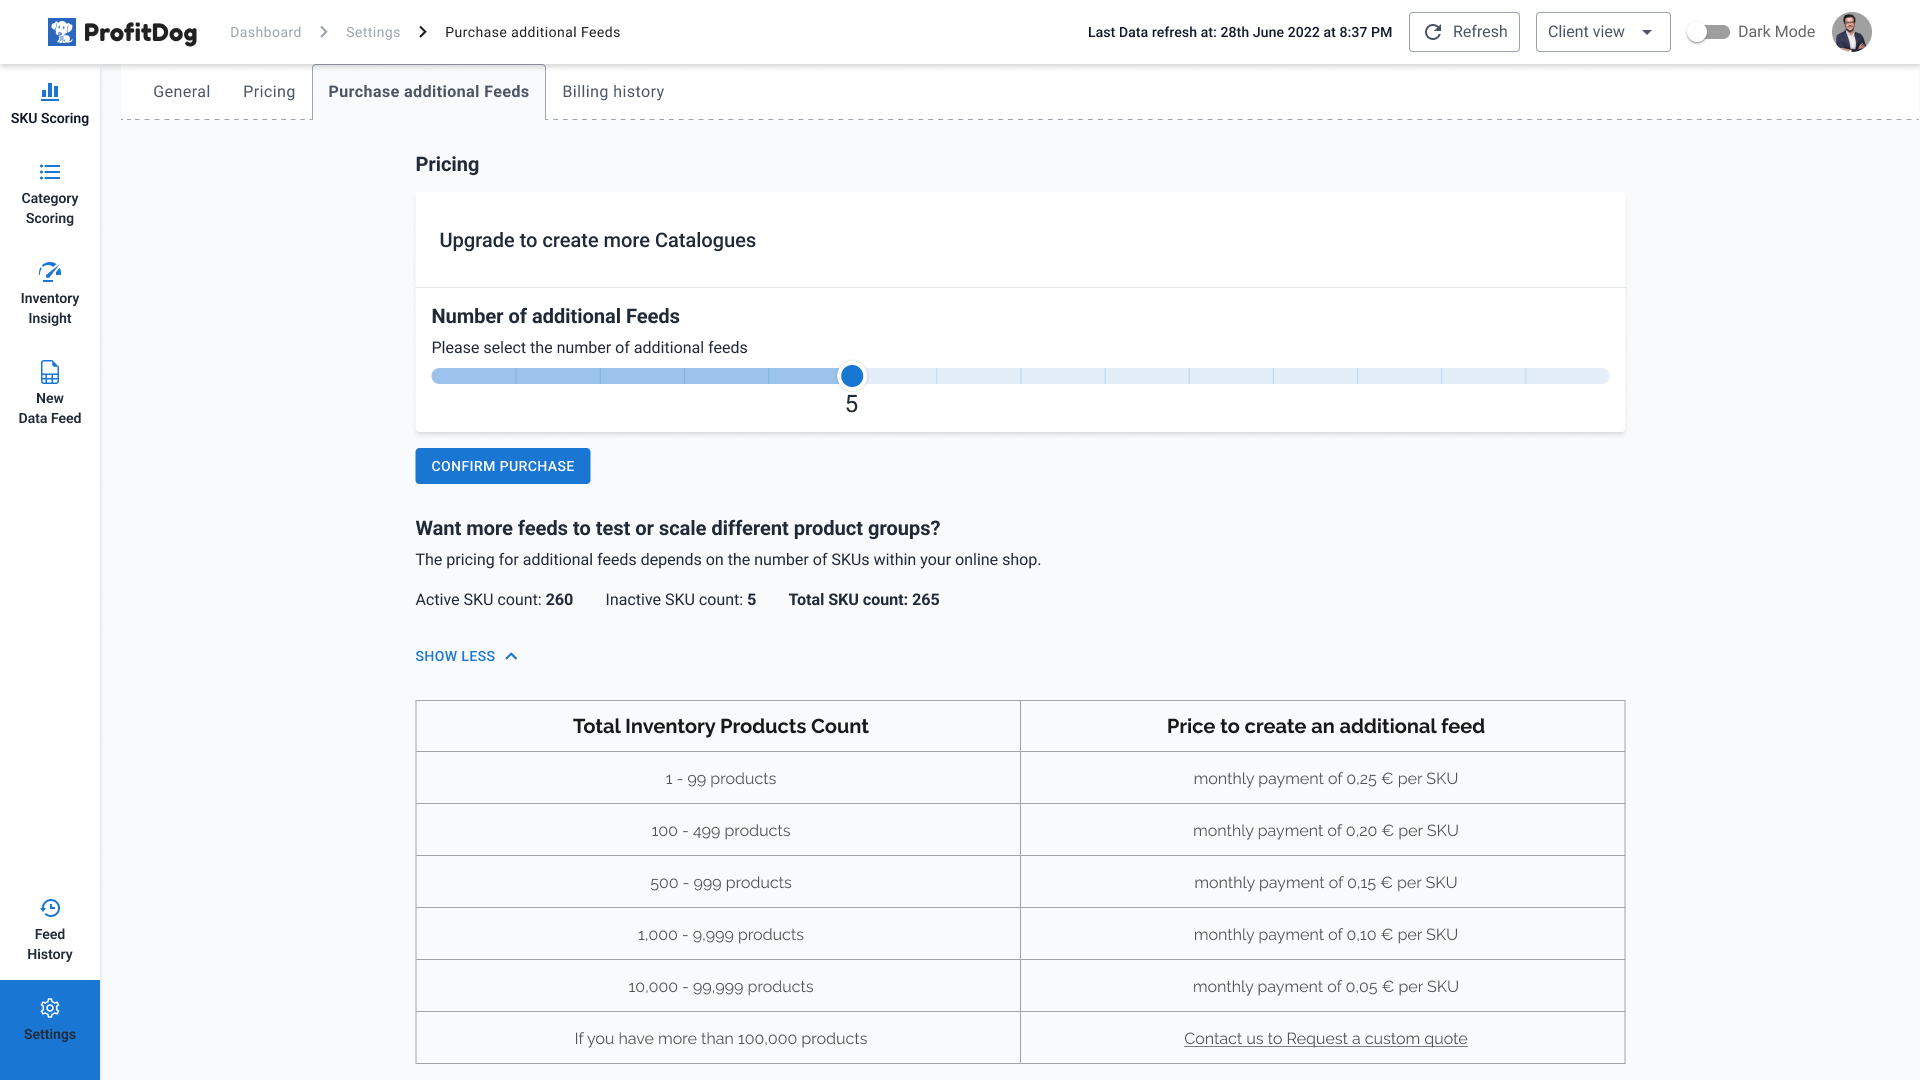Click the 10,000 - 99,999 products cell
The width and height of the screenshot is (1920, 1080).
click(x=718, y=986)
